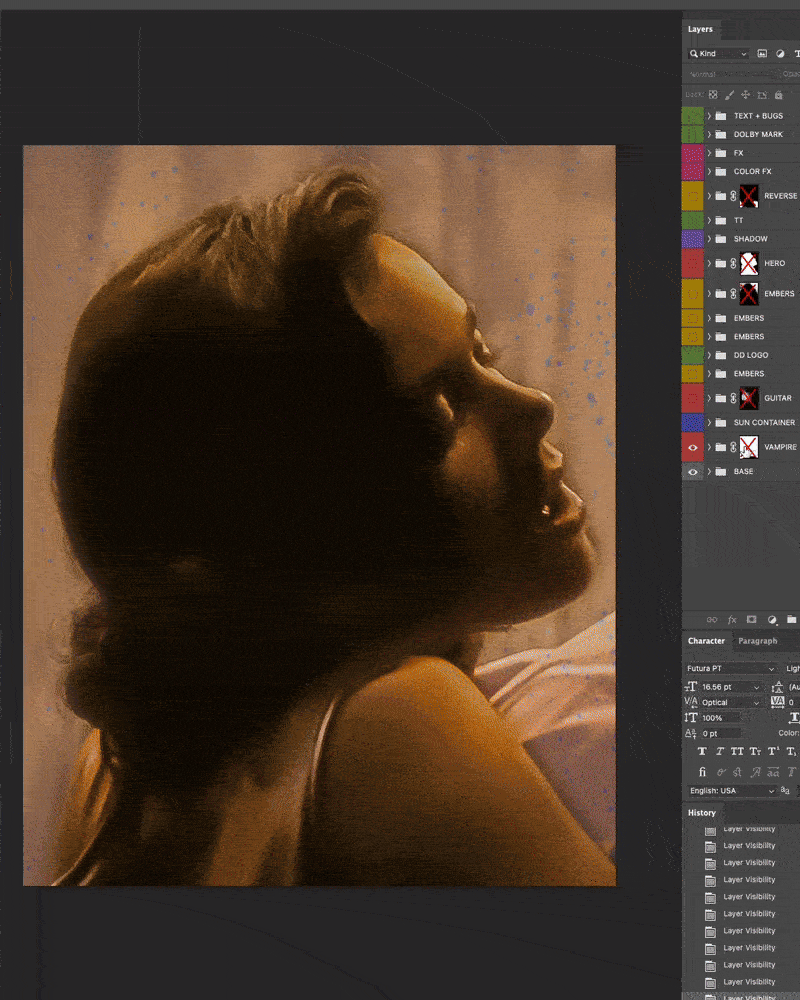
Task: Select the History panel tab
Action: click(x=702, y=813)
